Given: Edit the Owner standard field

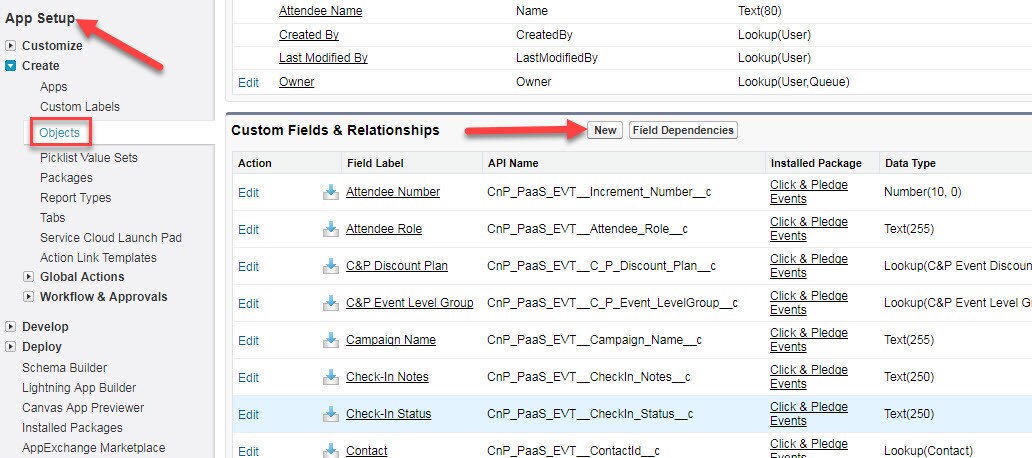Looking at the screenshot, I should [x=248, y=82].
